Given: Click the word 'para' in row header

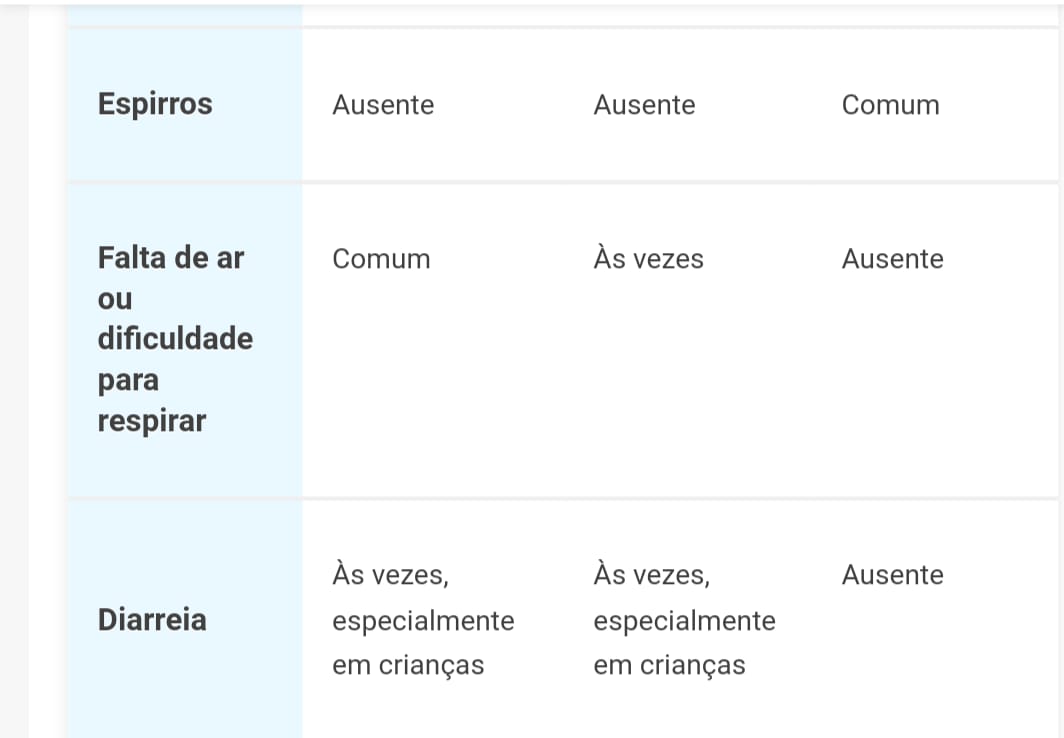Looking at the screenshot, I should coord(128,380).
